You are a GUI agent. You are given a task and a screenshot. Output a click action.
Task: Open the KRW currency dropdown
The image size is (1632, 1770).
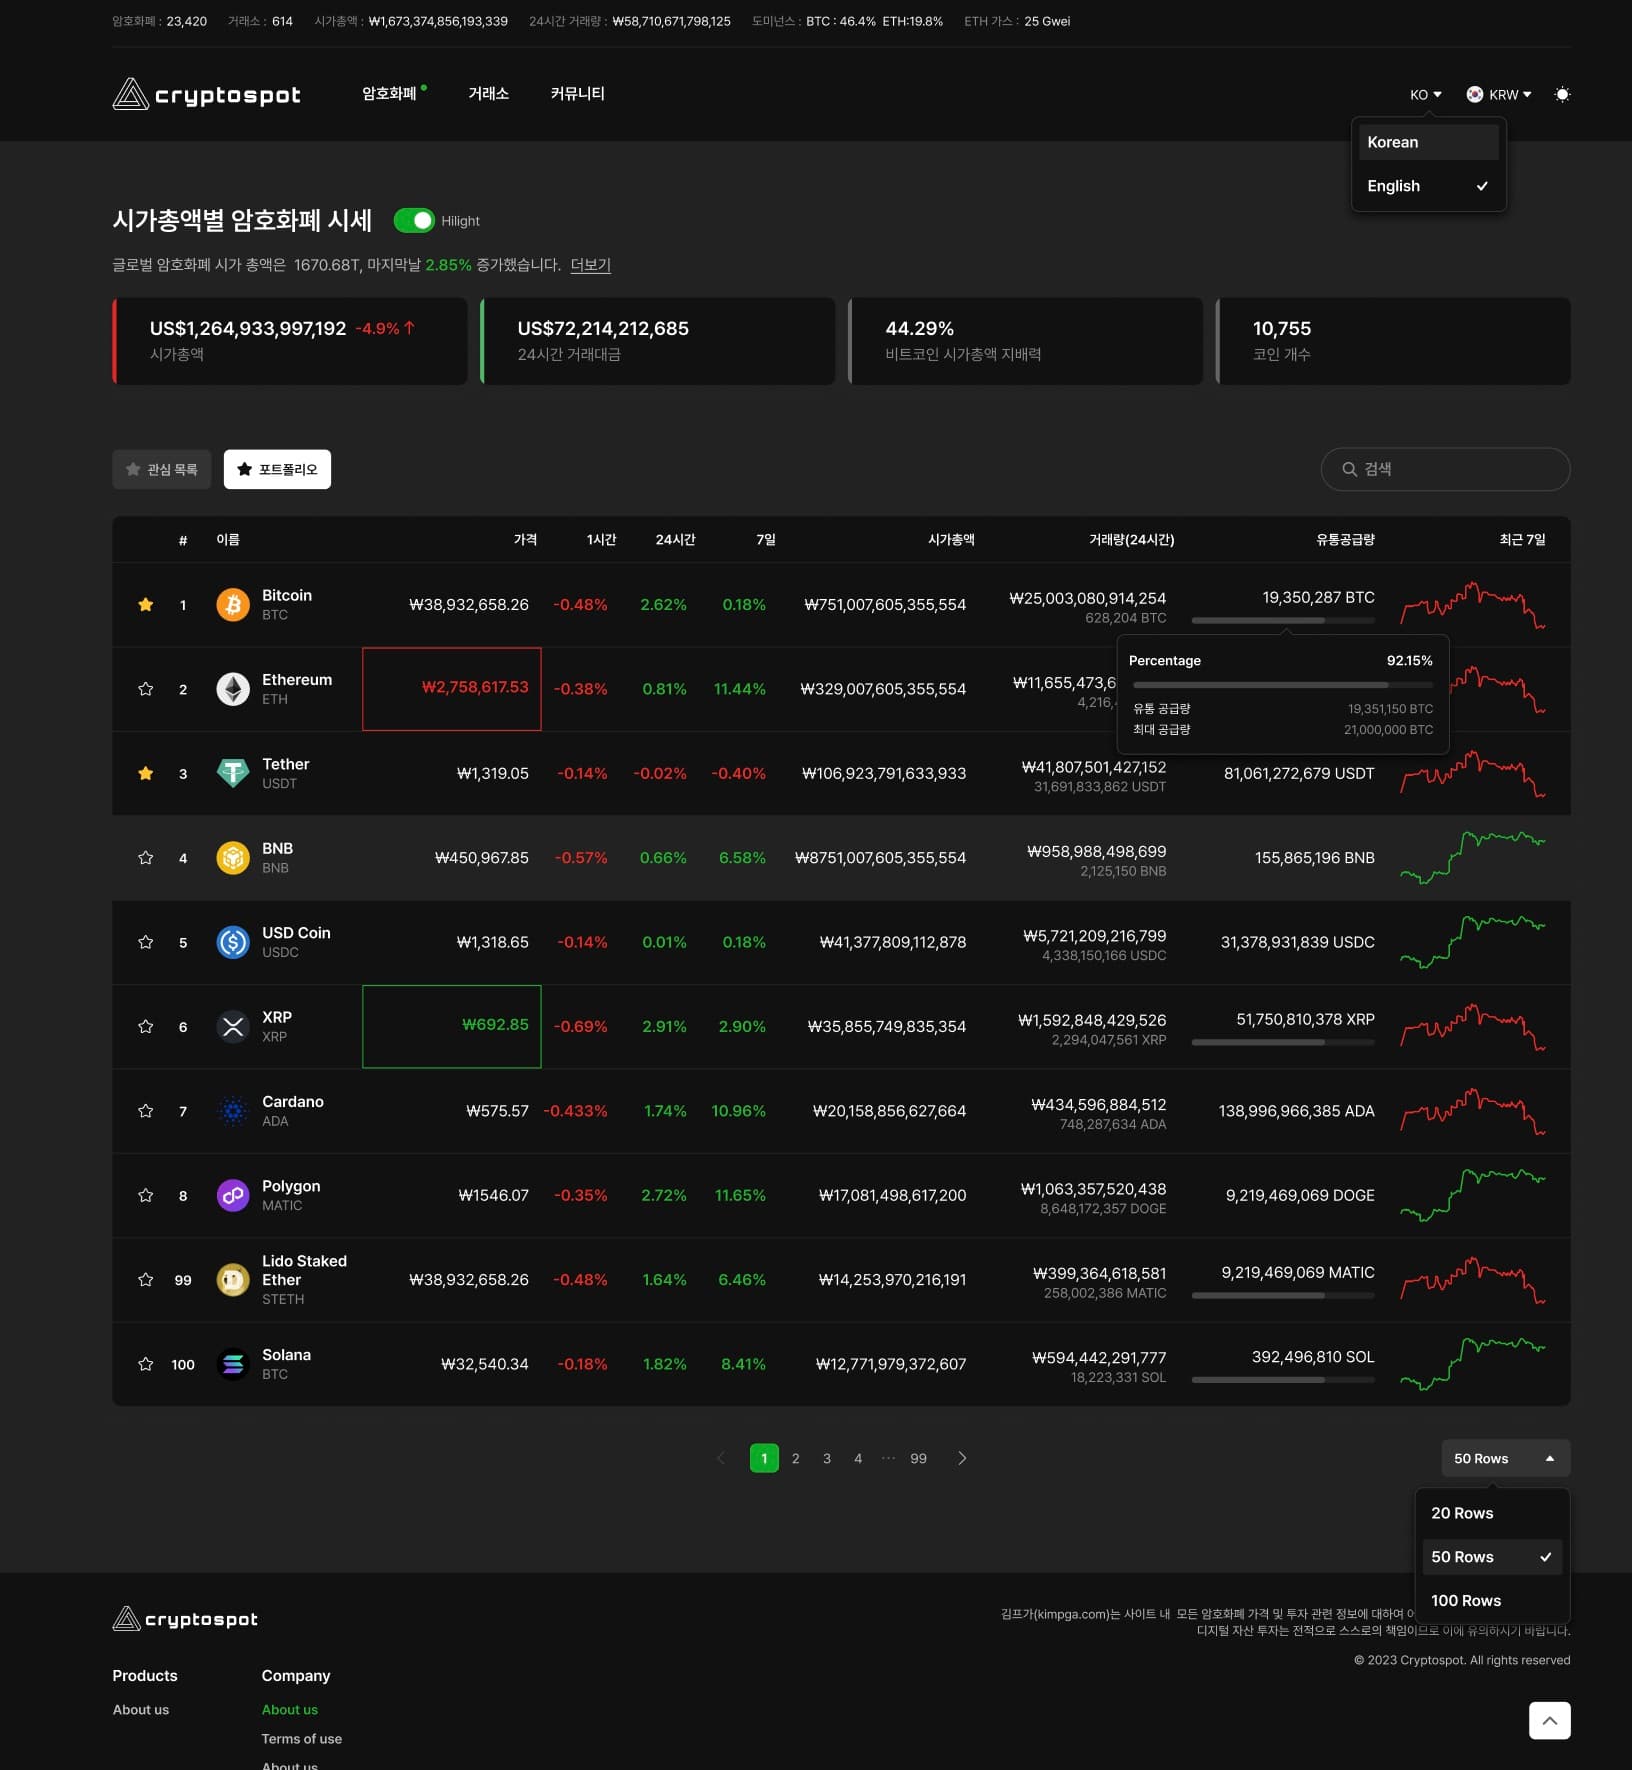point(1499,94)
